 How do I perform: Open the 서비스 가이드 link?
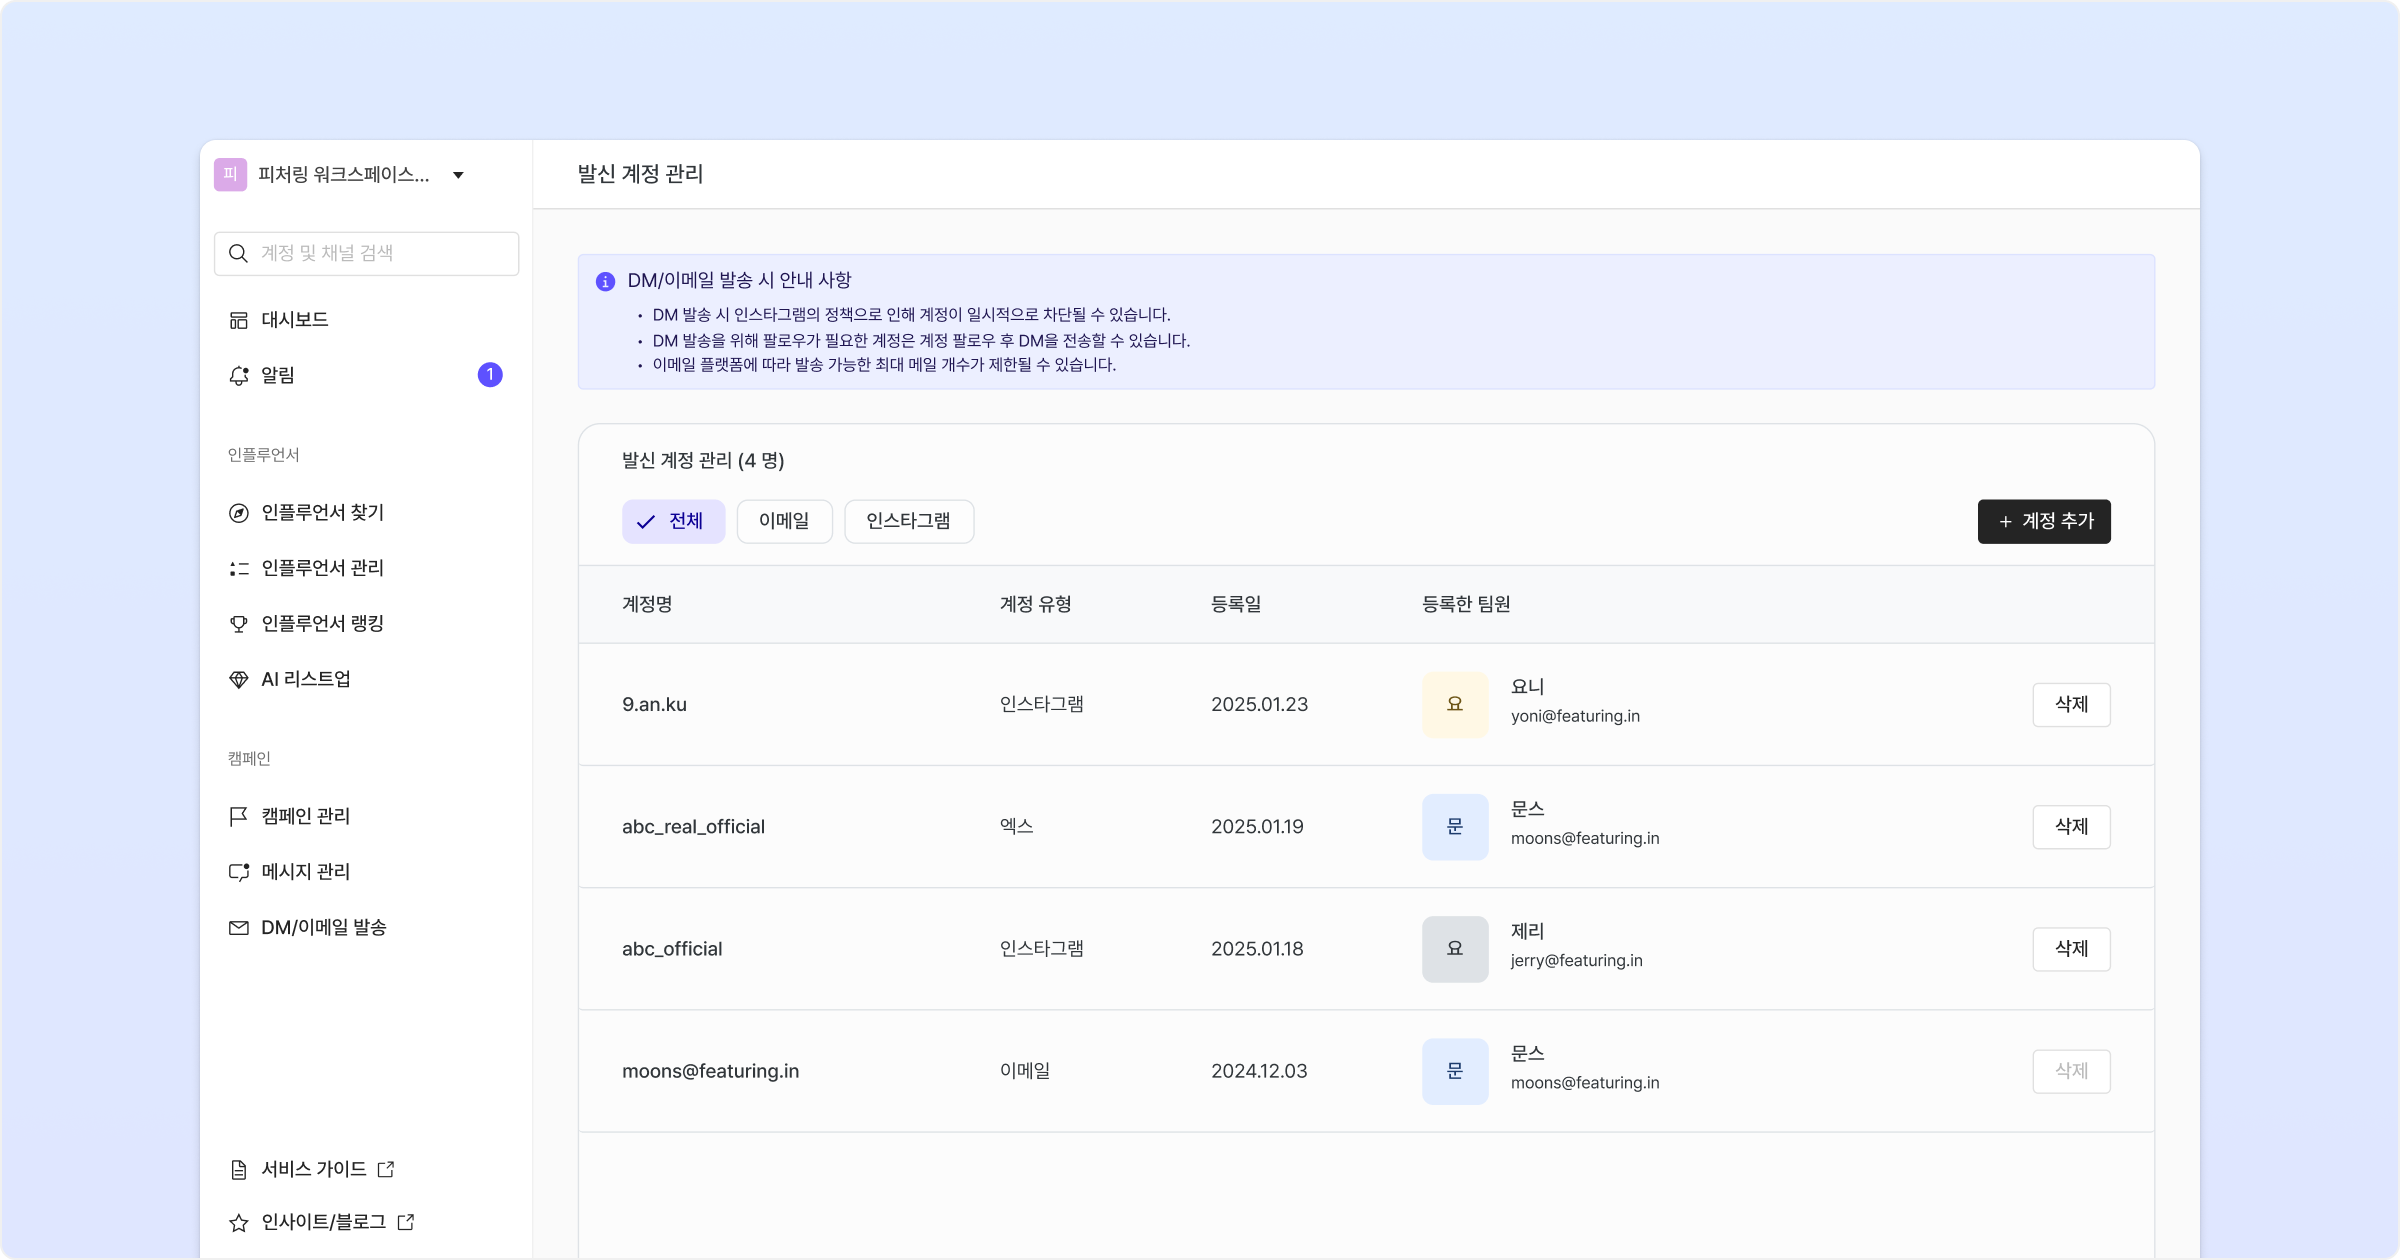313,1169
